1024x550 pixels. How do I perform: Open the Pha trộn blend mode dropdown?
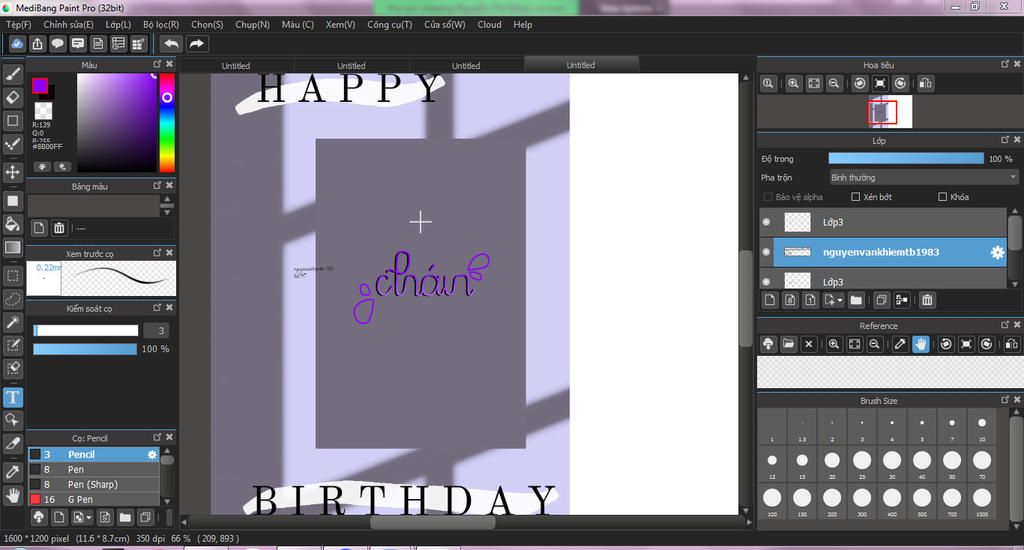coord(923,178)
